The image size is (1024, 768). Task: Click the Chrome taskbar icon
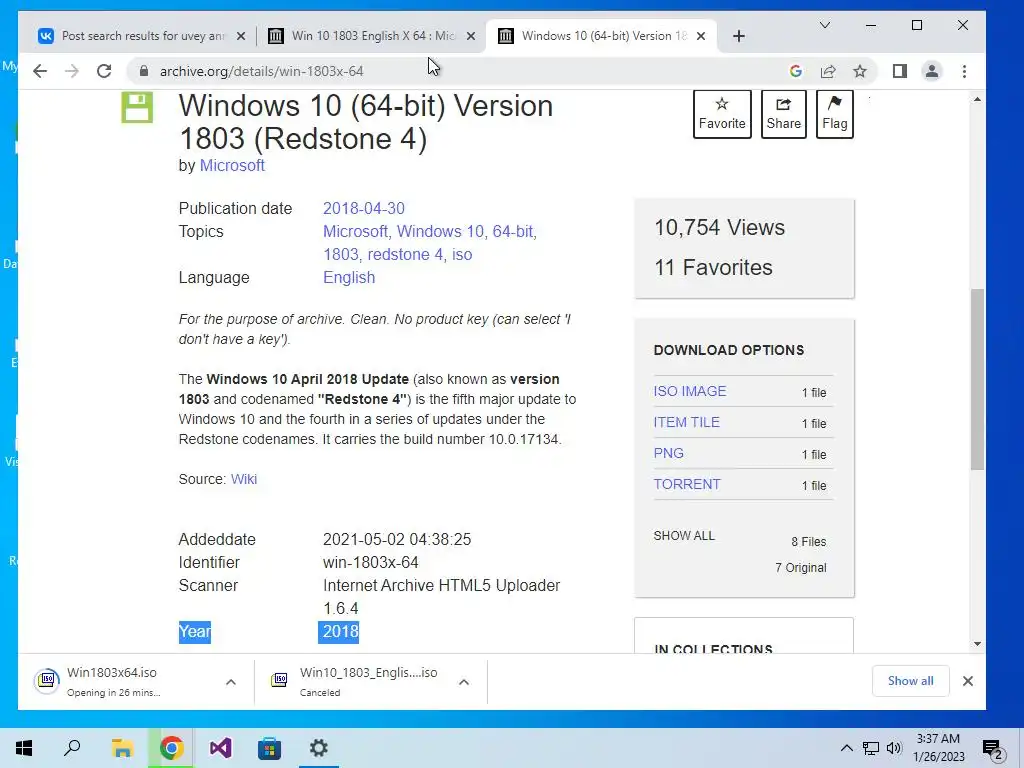pyautogui.click(x=171, y=748)
